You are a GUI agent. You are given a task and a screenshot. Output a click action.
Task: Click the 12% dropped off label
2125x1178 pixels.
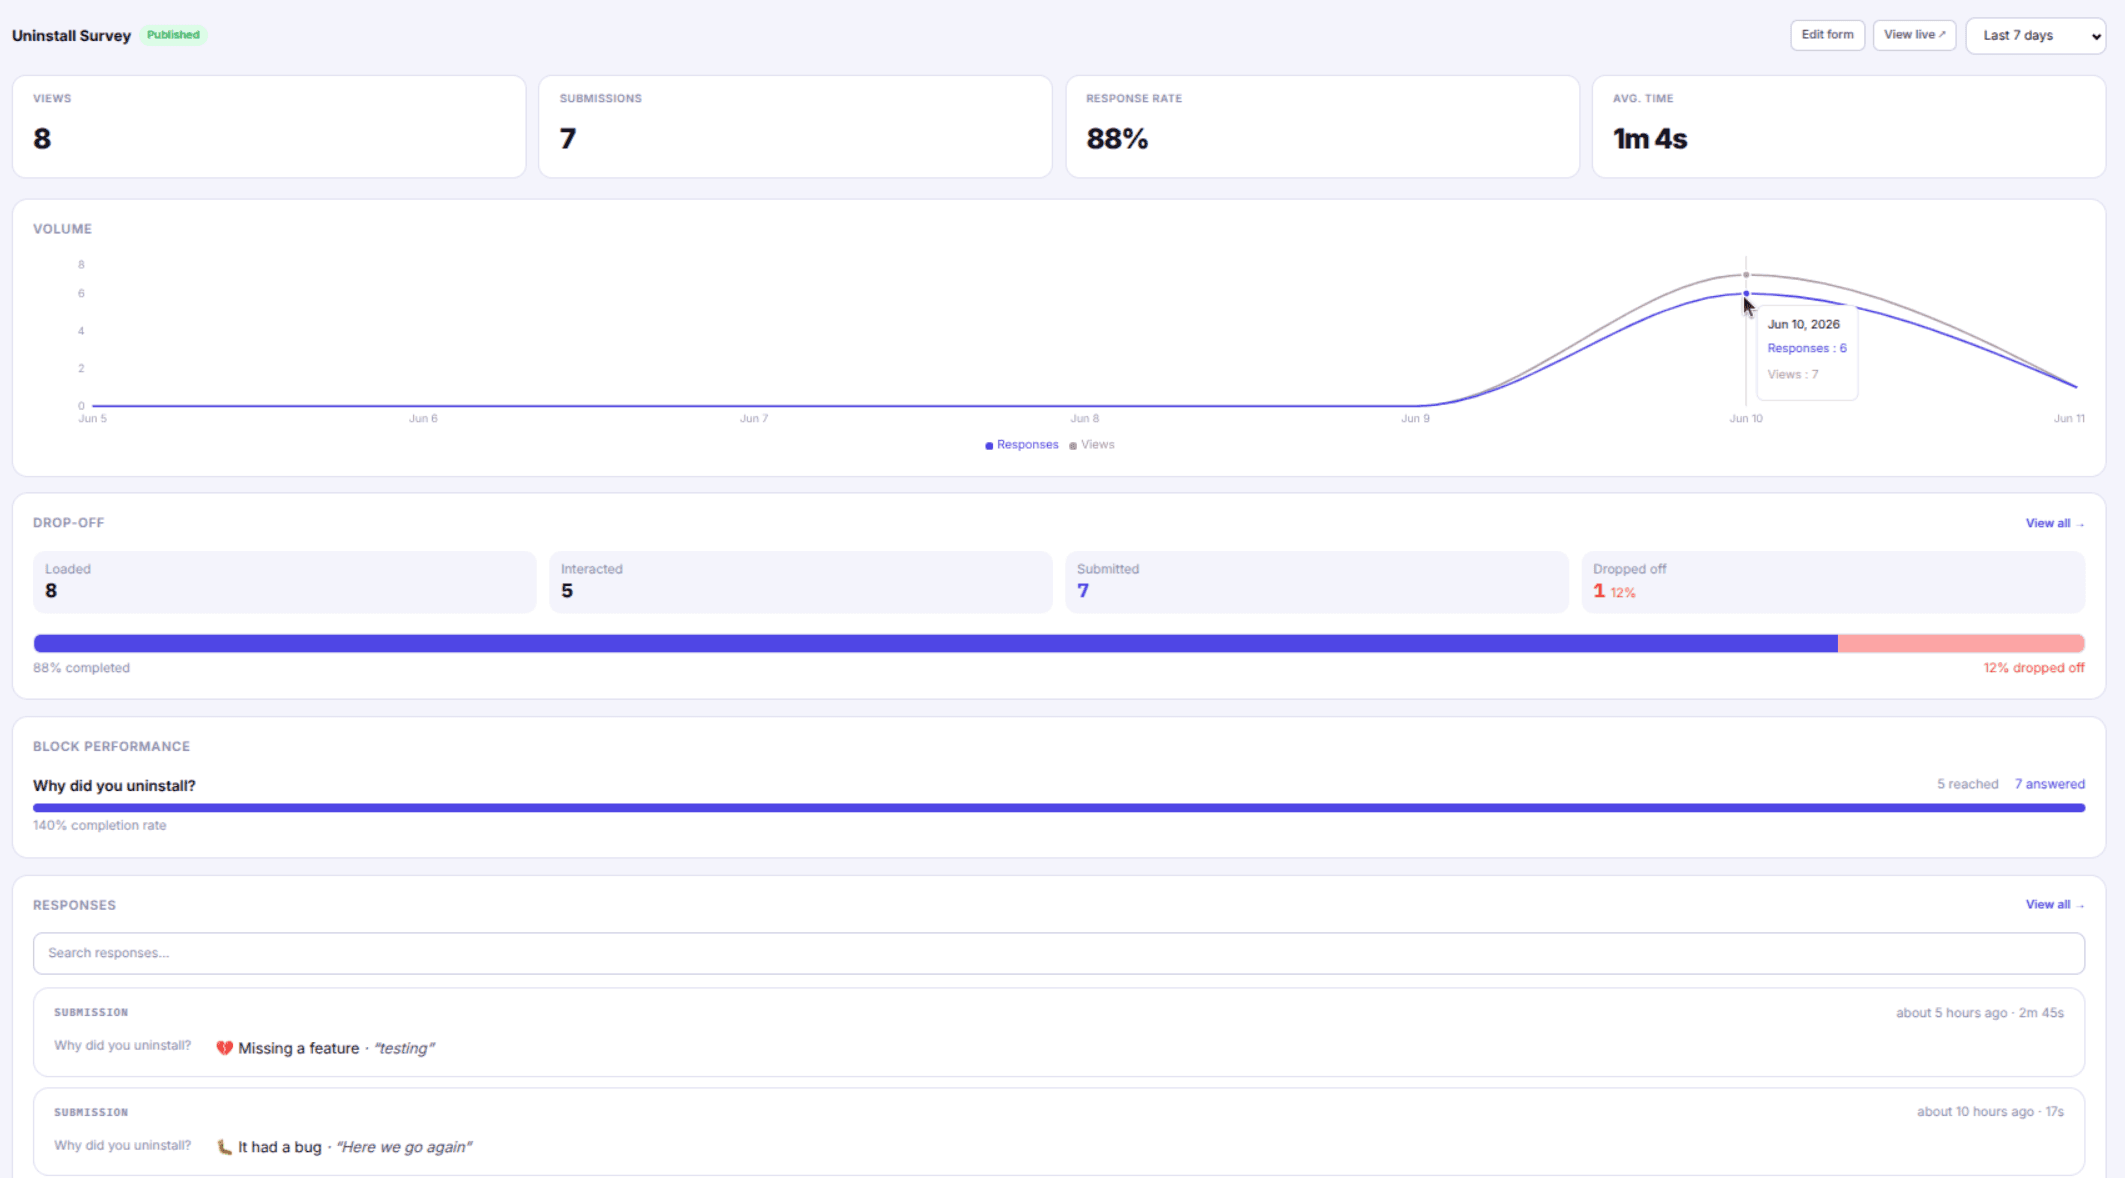click(x=2034, y=668)
